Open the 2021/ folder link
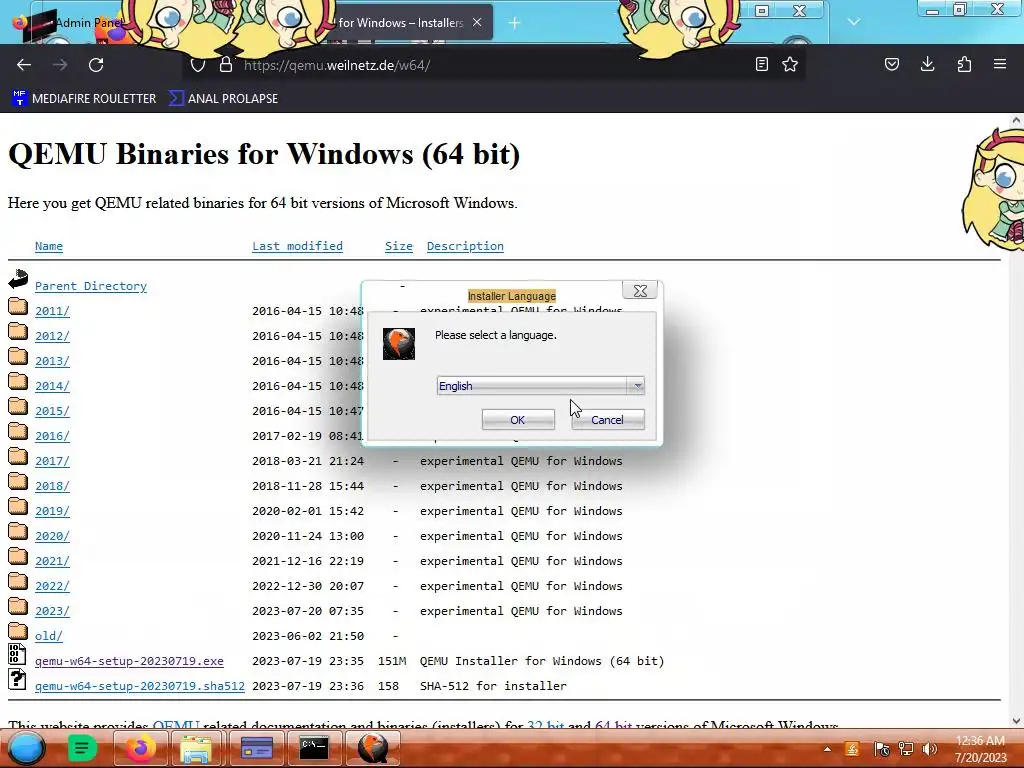The width and height of the screenshot is (1024, 768). click(52, 561)
